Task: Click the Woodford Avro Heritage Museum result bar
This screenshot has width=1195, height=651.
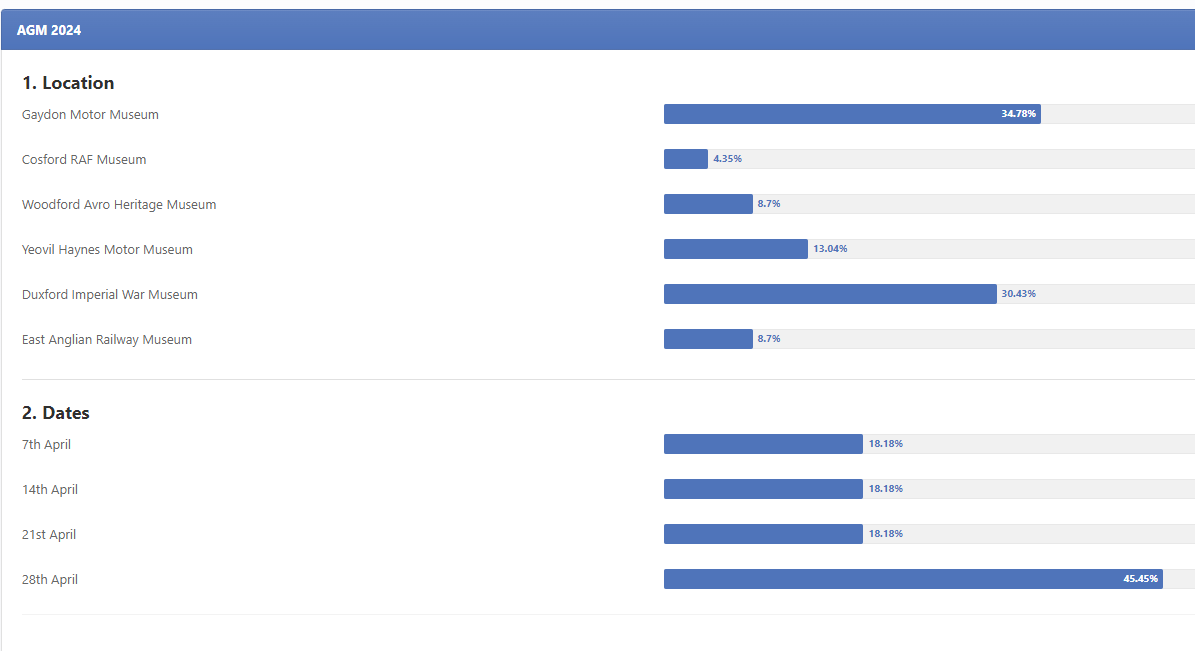Action: click(708, 204)
